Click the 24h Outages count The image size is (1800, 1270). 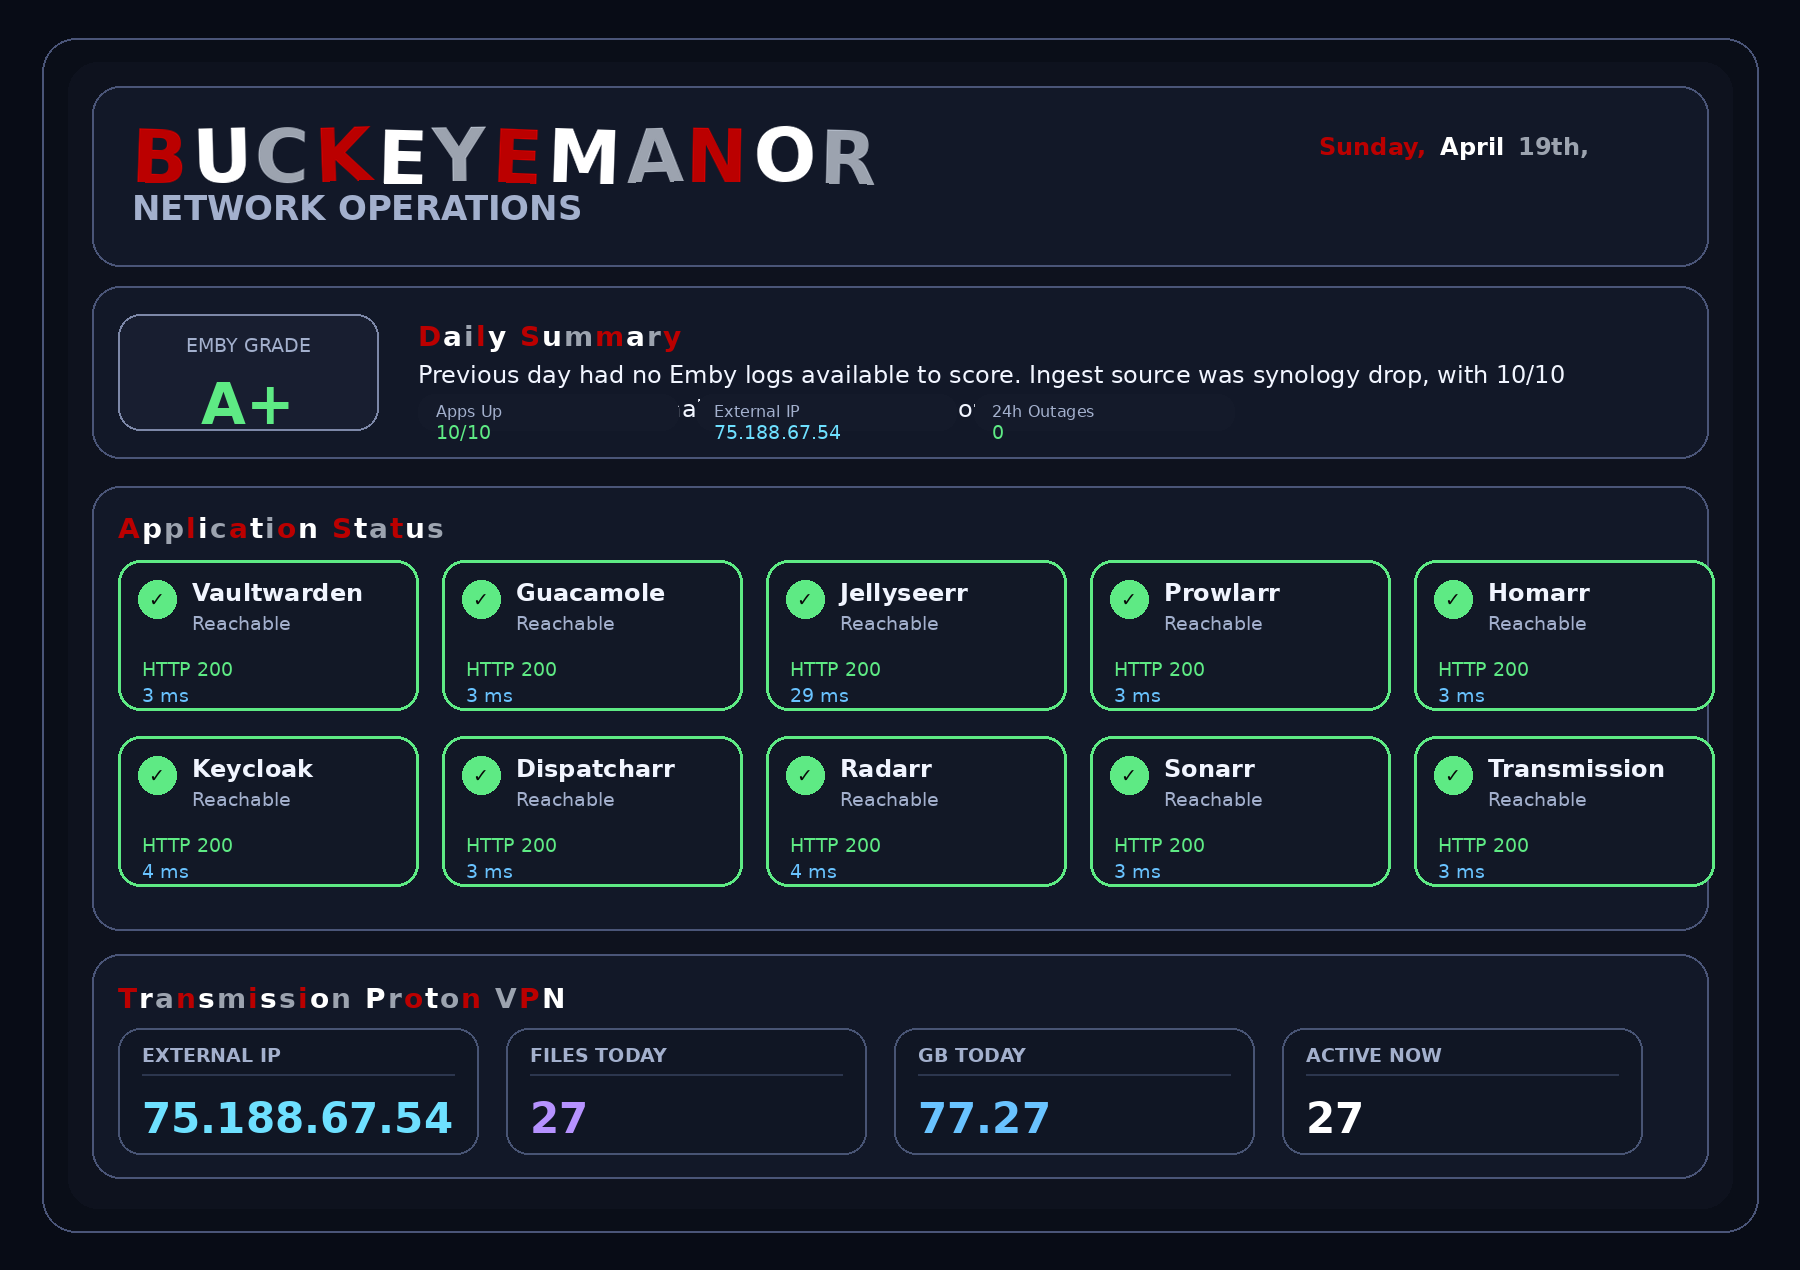tap(997, 433)
